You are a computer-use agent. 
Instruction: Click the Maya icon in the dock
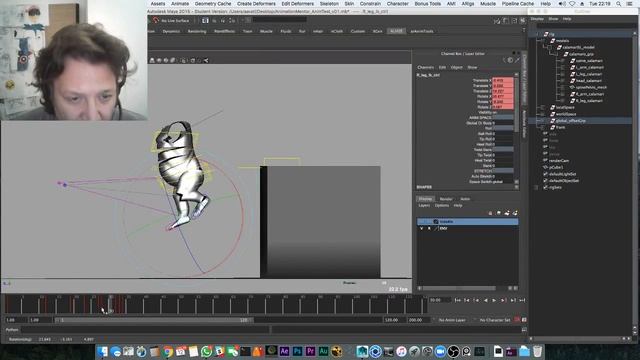[362, 351]
